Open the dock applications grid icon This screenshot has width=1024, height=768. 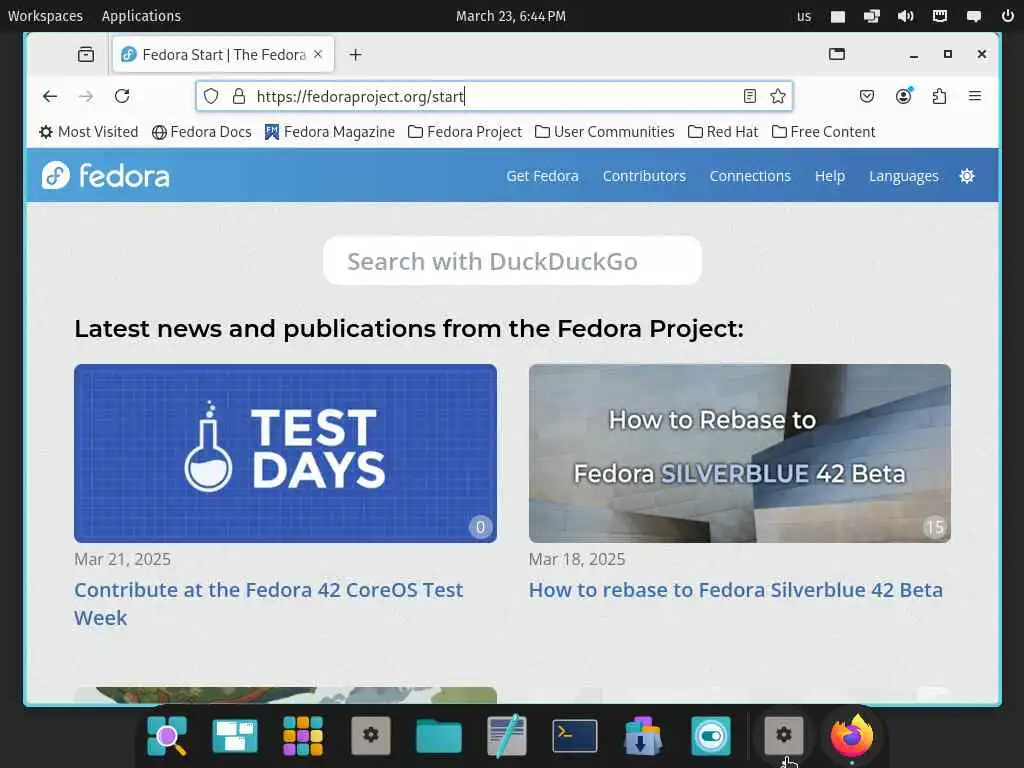pos(303,736)
